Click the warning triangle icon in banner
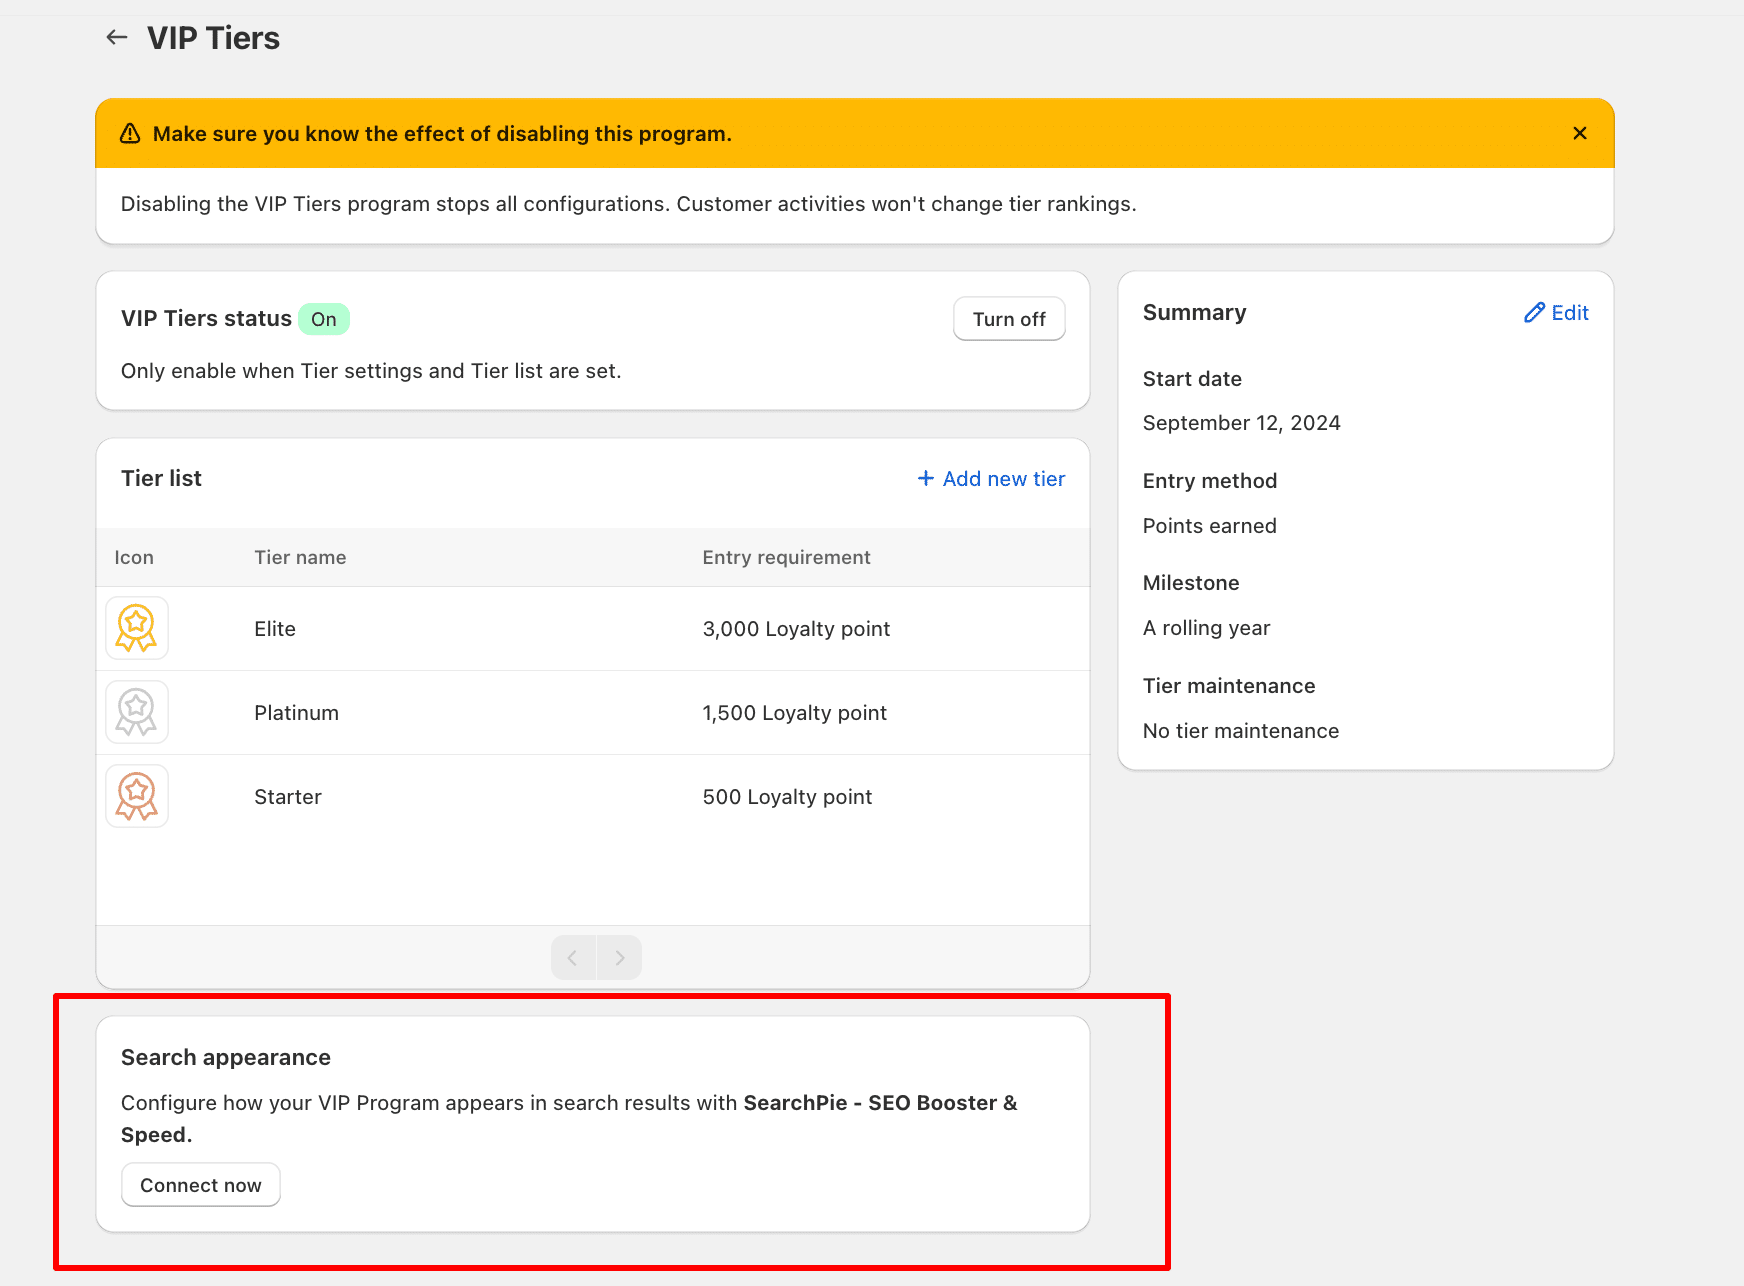The image size is (1744, 1286). [130, 134]
